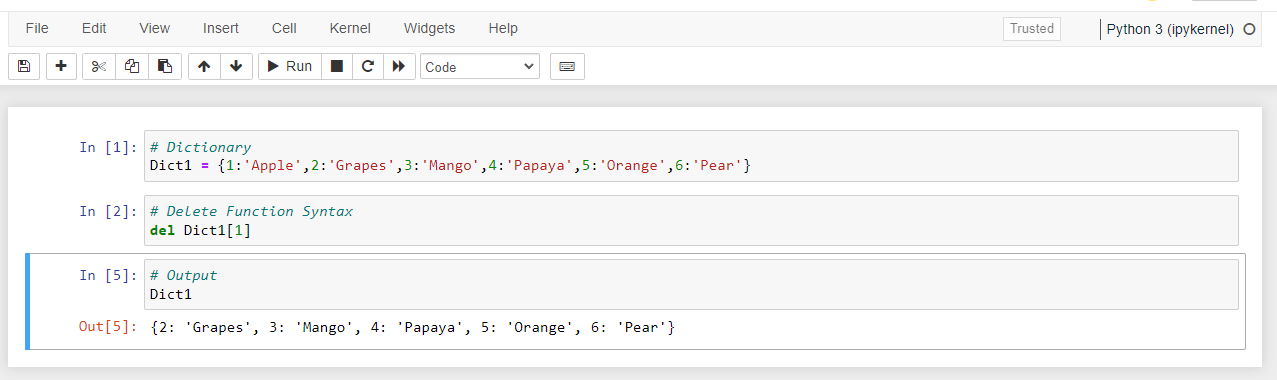The height and width of the screenshot is (380, 1277).
Task: Move selected cell down arrow
Action: tap(236, 67)
